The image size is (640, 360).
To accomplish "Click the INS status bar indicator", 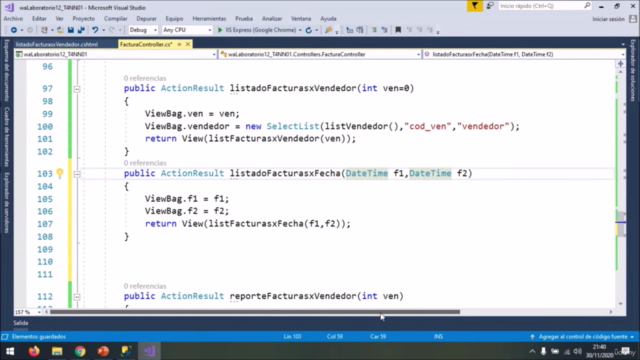I will (x=438, y=337).
